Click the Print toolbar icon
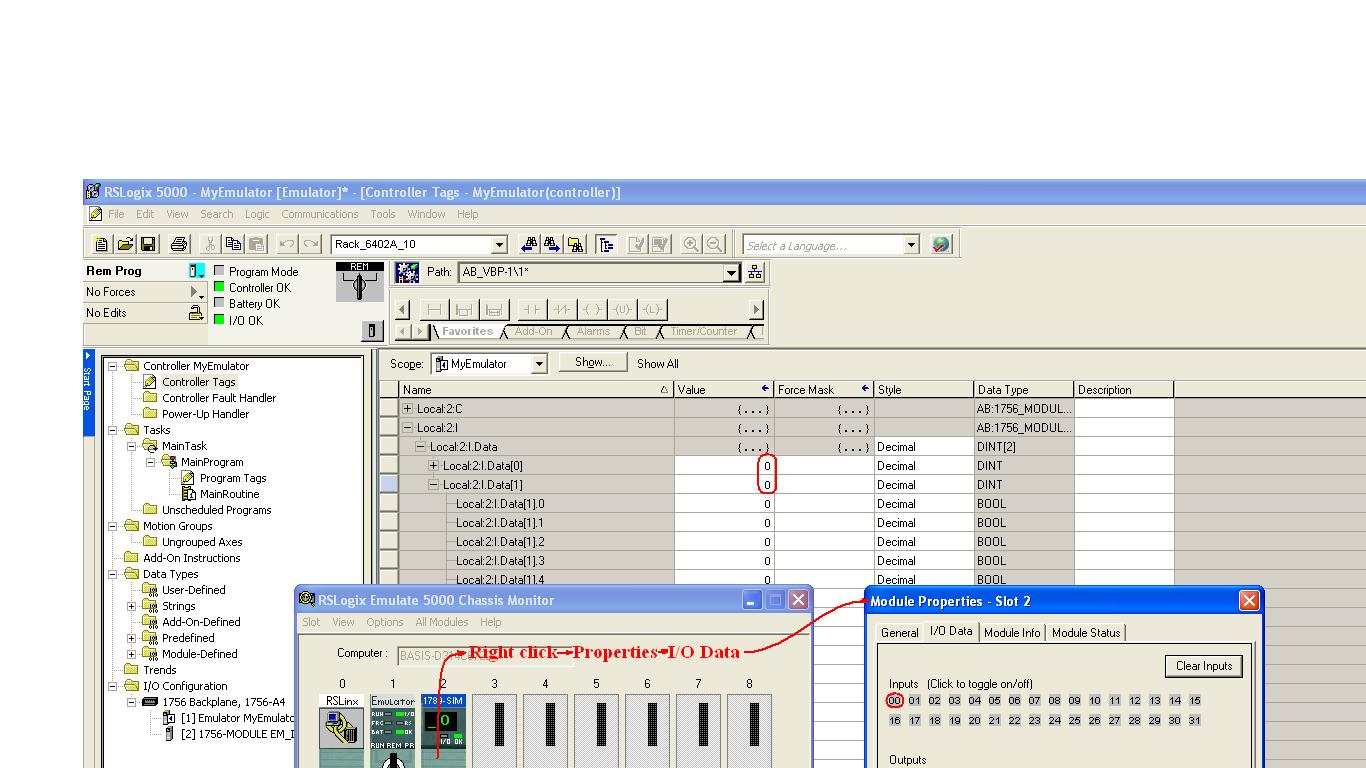 pos(179,244)
